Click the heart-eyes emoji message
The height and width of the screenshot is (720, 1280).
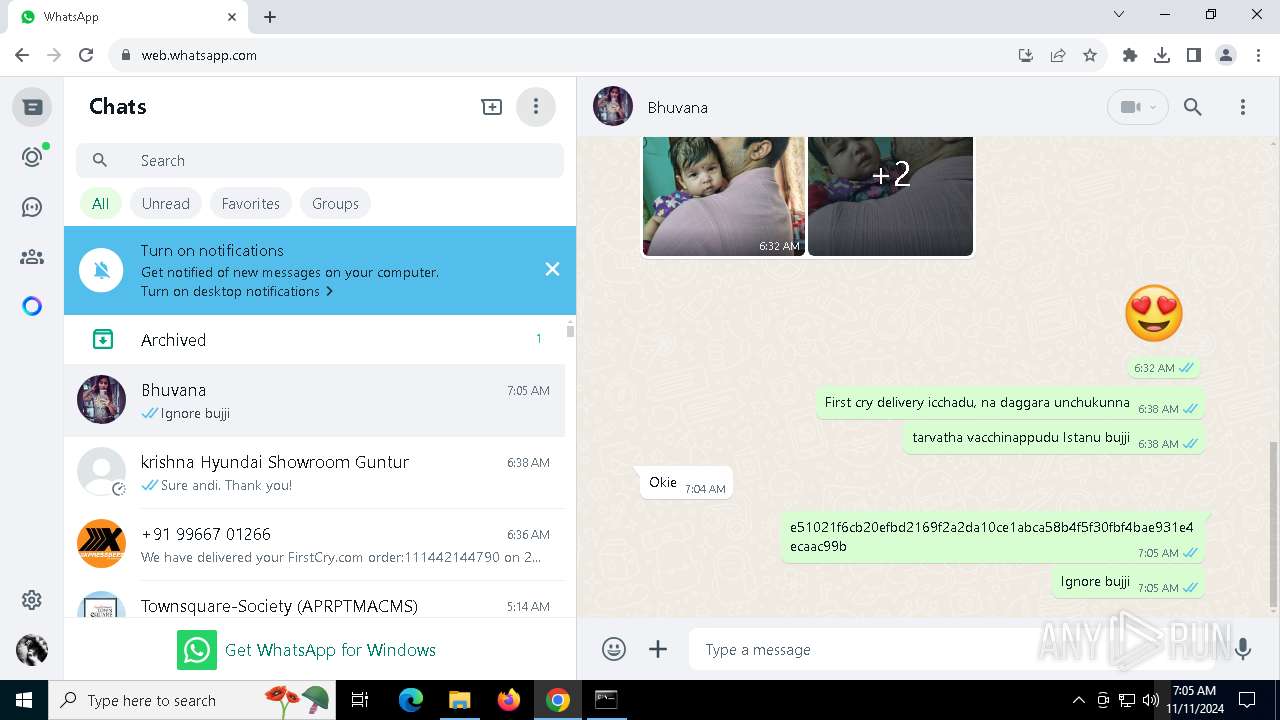coord(1154,313)
